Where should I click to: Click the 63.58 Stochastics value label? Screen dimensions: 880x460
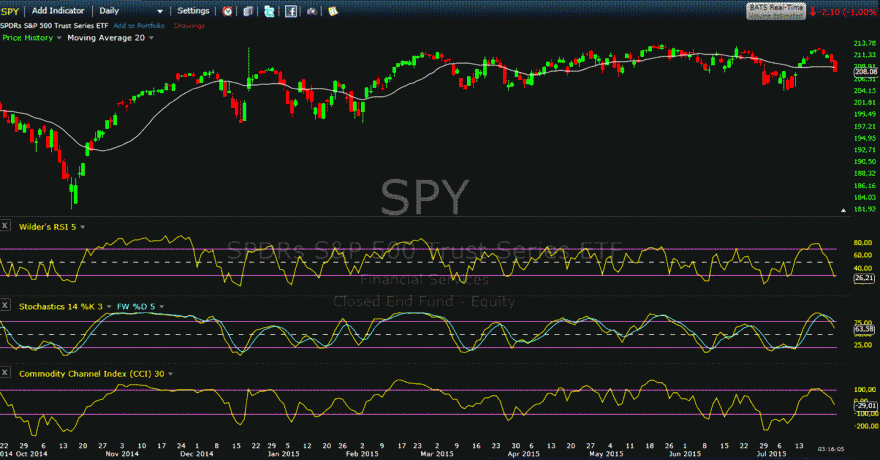864,329
